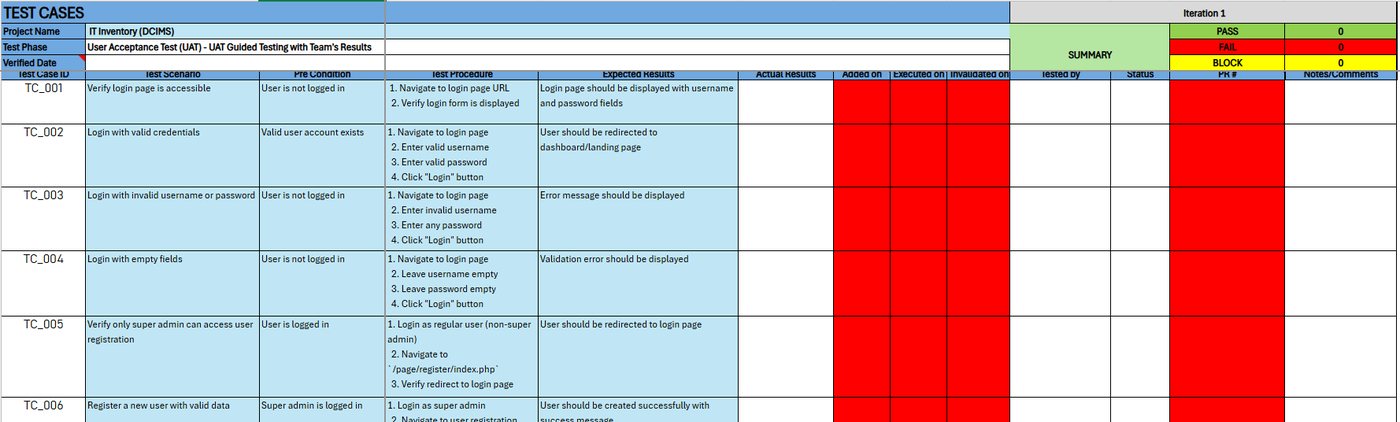This screenshot has height=422, width=1400.
Task: Click the Test Case ID column header
Action: tap(42, 75)
